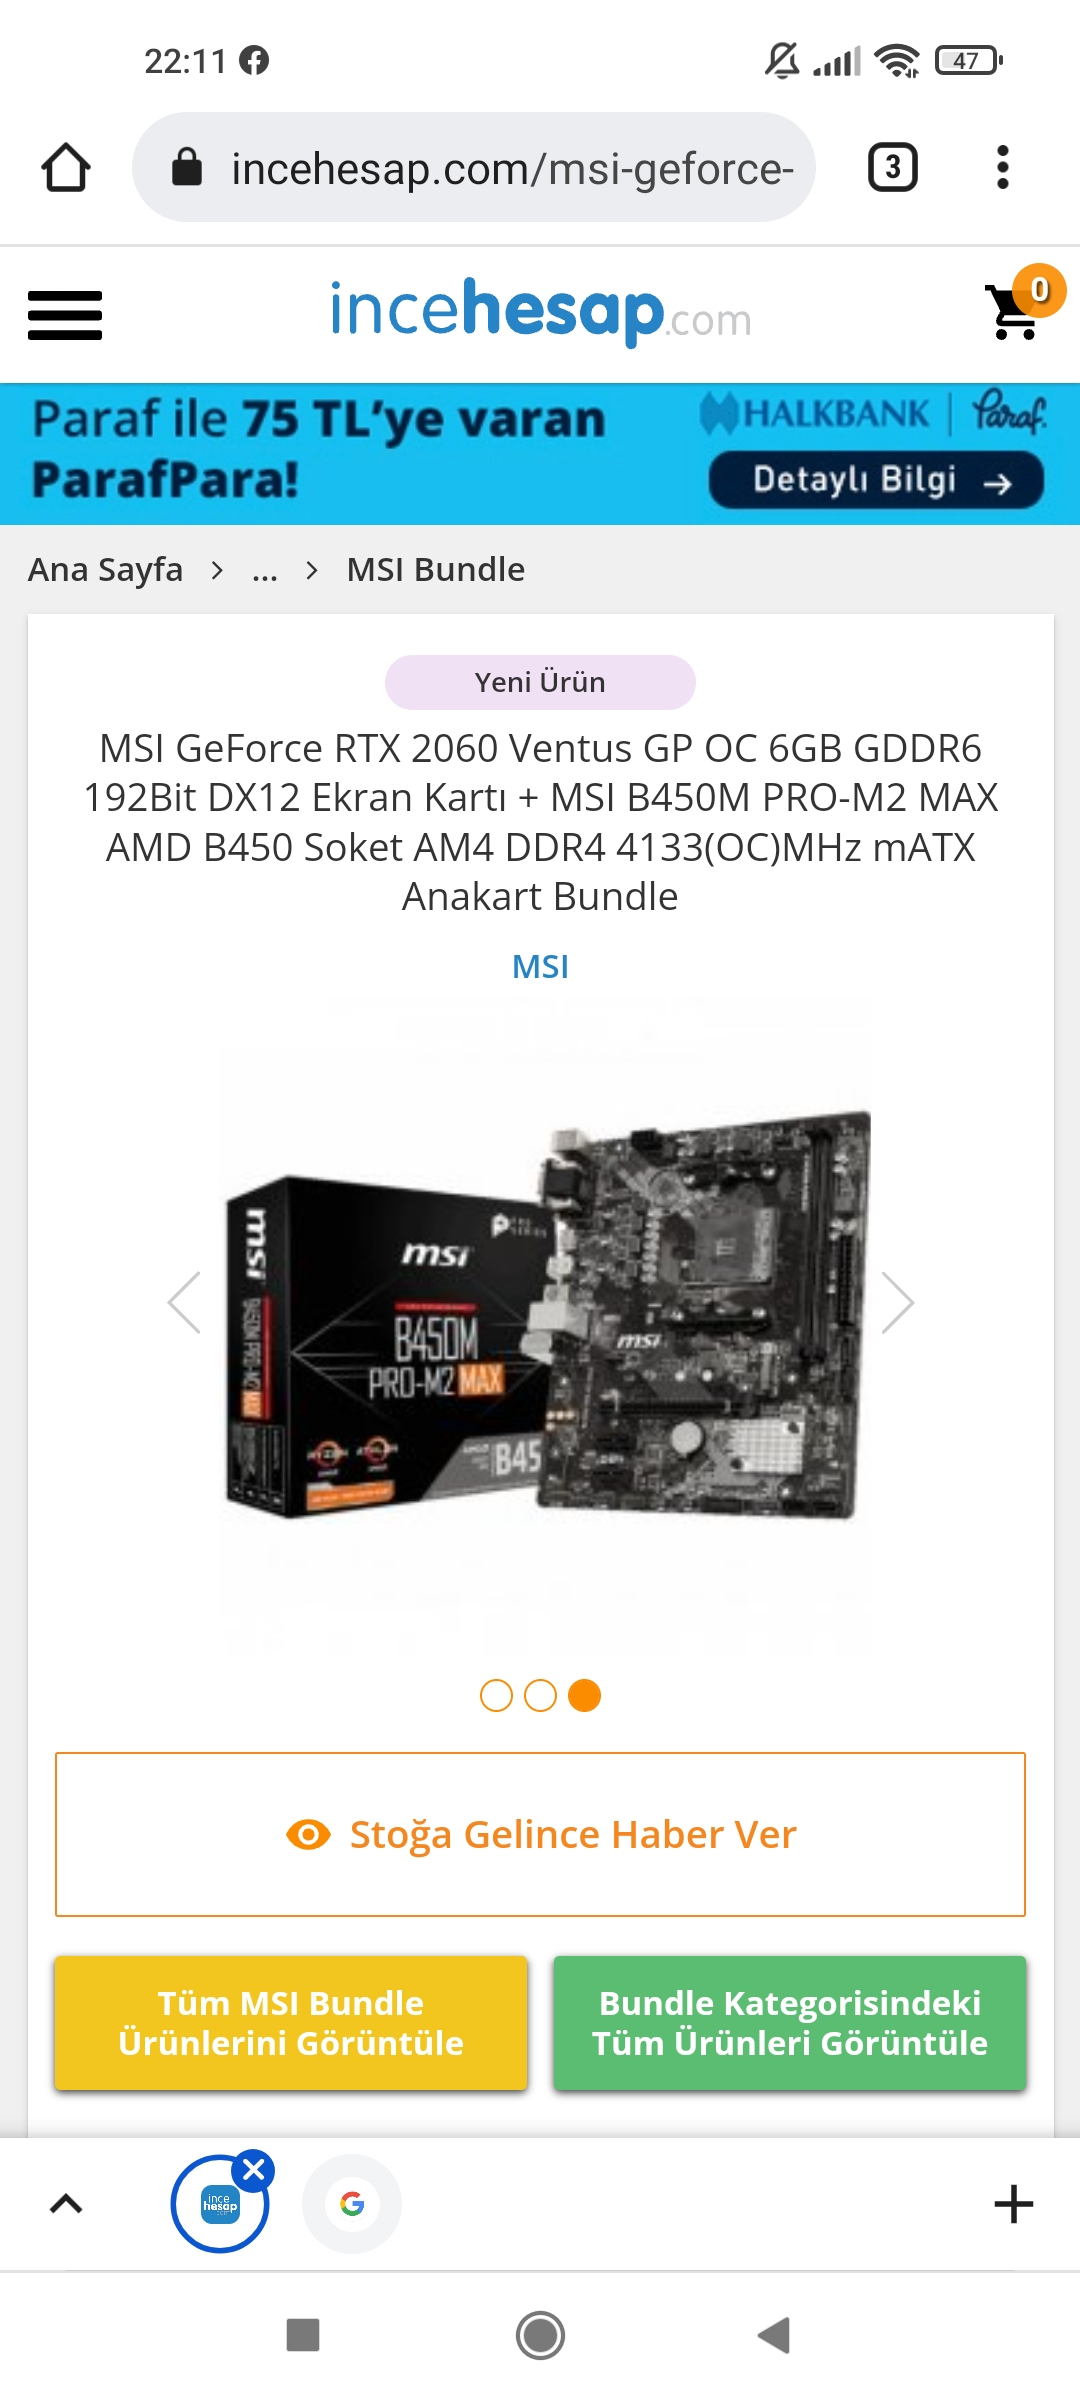1080x2400 pixels.
Task: Open the tab switcher showing 3 tabs
Action: [893, 167]
